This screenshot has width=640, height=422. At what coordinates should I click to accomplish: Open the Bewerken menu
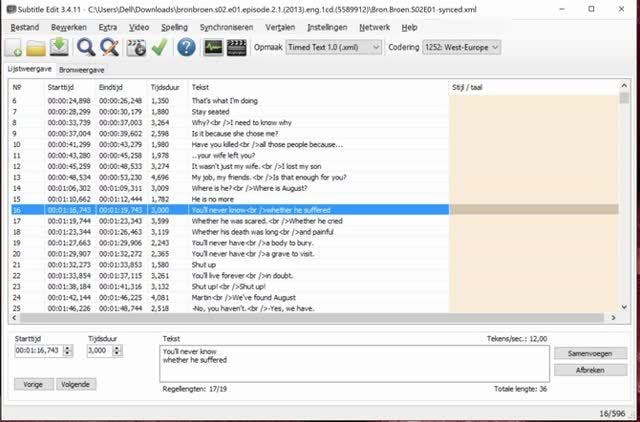click(x=69, y=27)
